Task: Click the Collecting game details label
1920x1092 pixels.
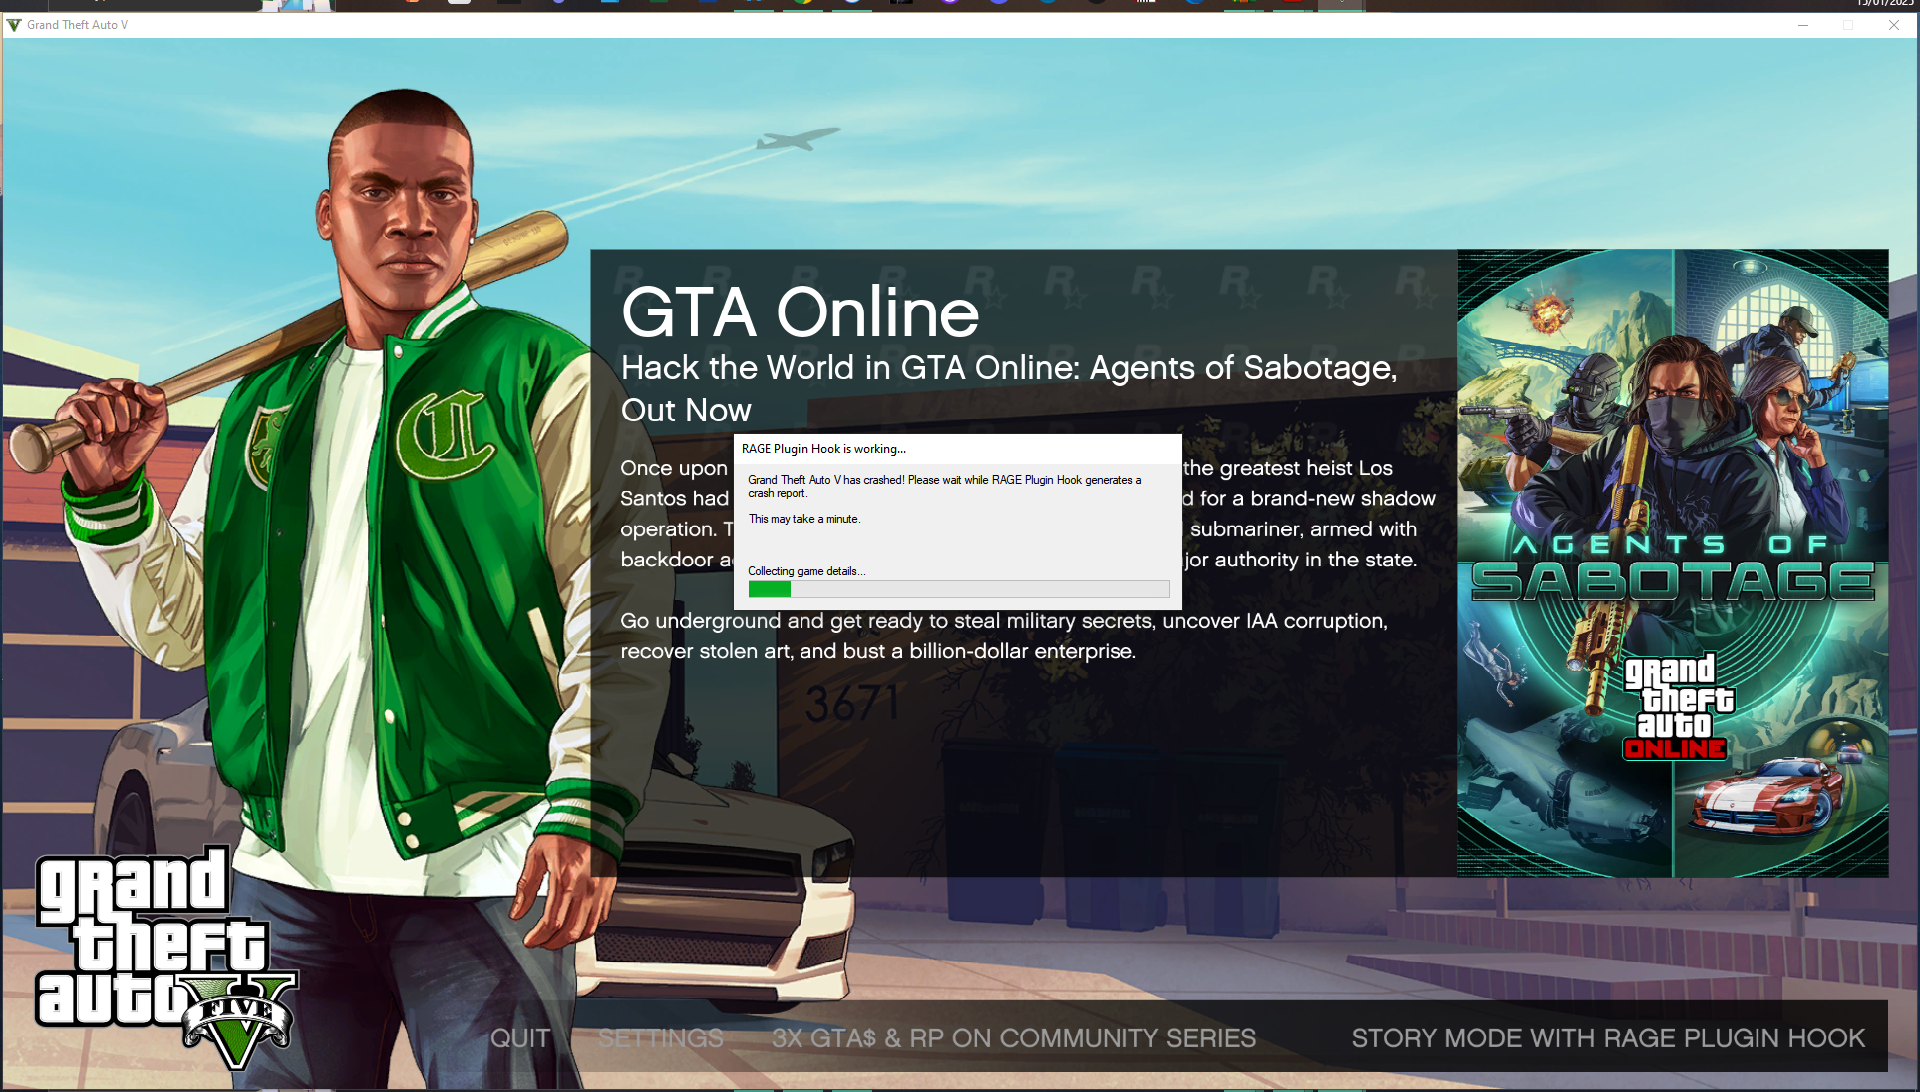Action: (x=806, y=571)
